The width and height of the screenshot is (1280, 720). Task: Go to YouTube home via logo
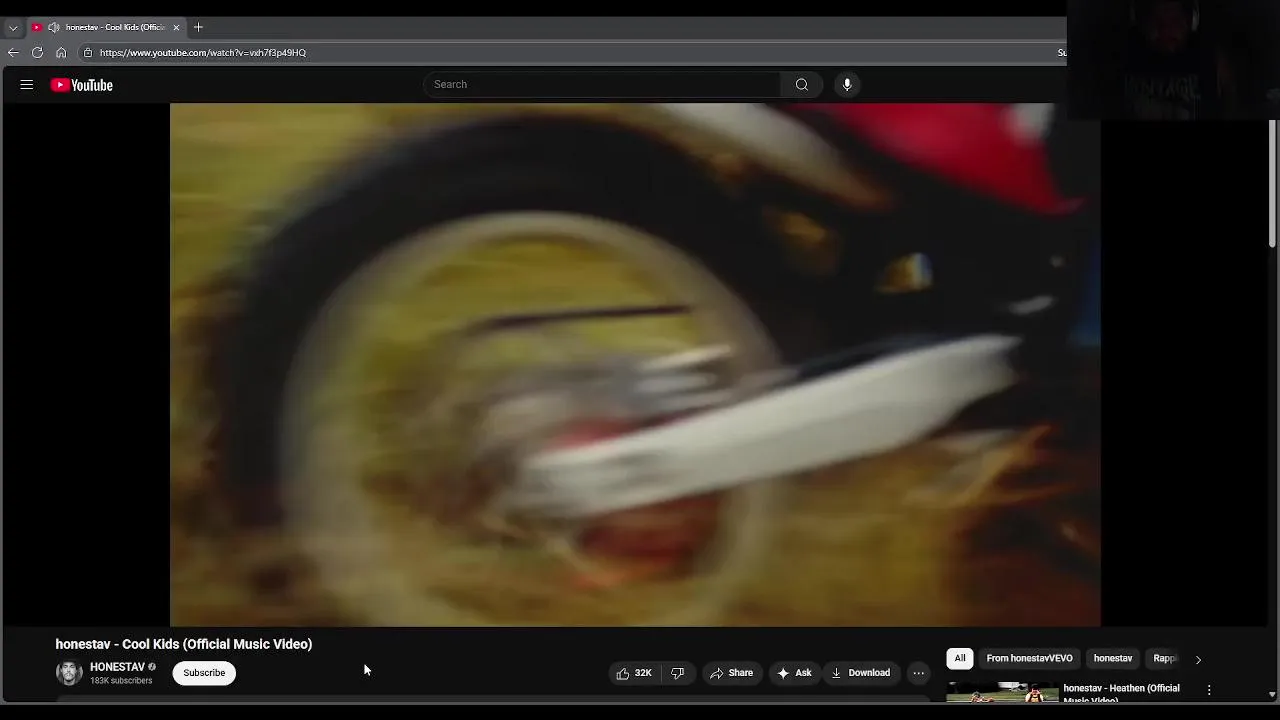pyautogui.click(x=82, y=85)
